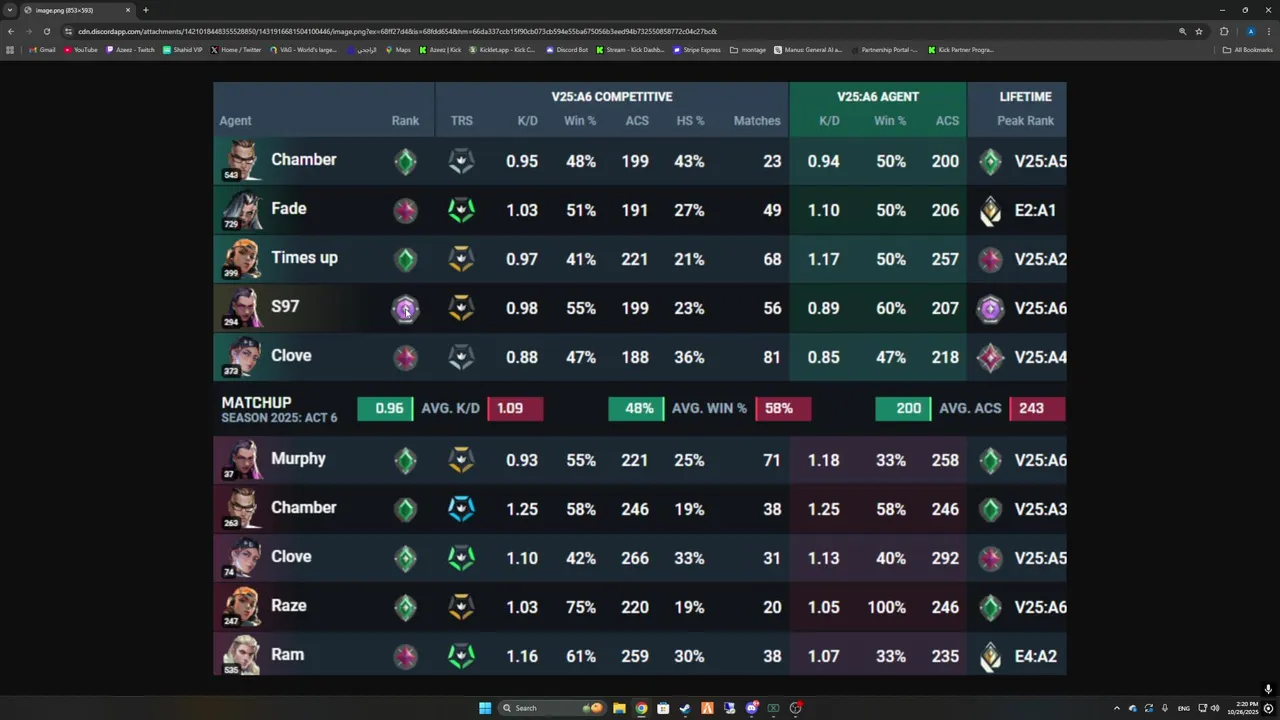Click Raze's agent portrait

(243, 606)
